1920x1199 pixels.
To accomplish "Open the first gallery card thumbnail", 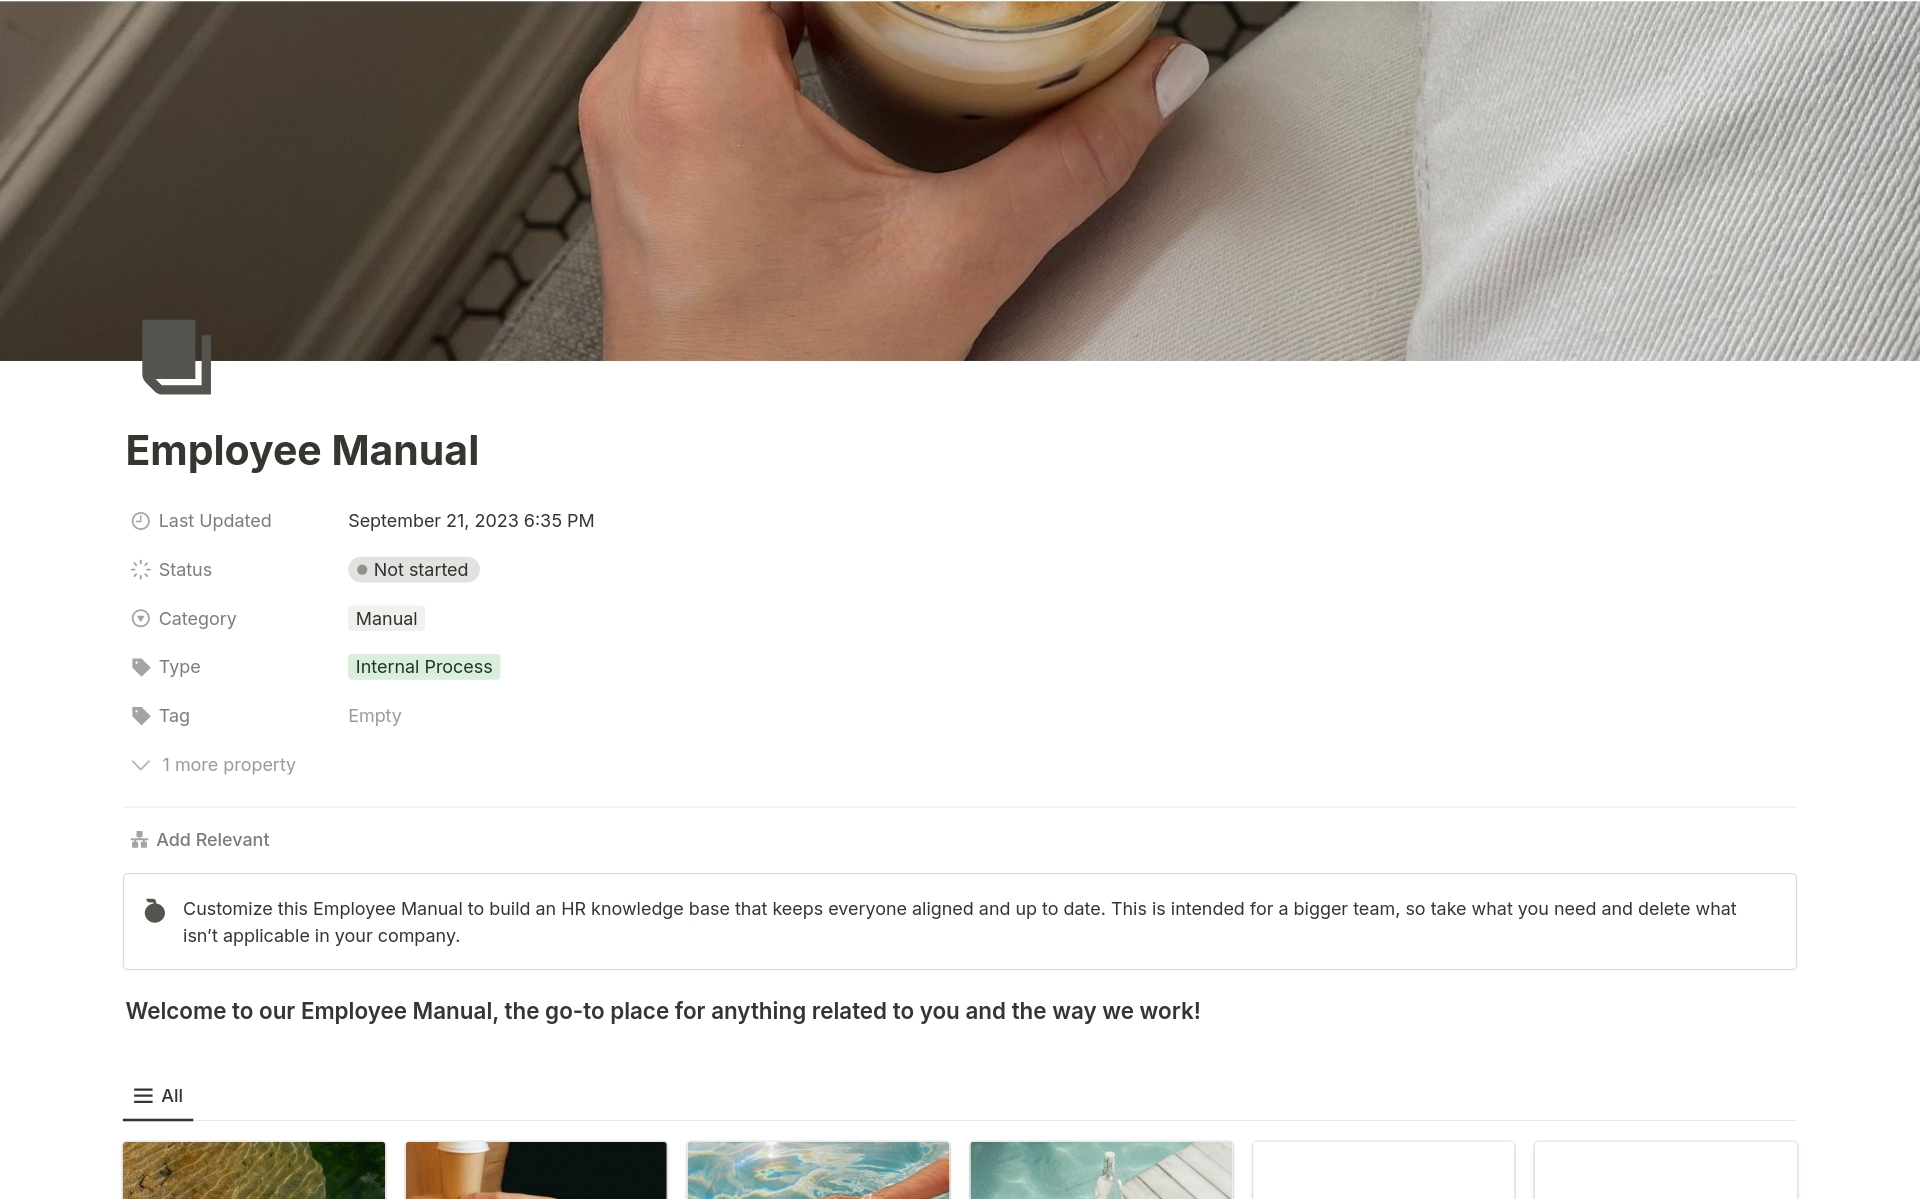I will [254, 1170].
